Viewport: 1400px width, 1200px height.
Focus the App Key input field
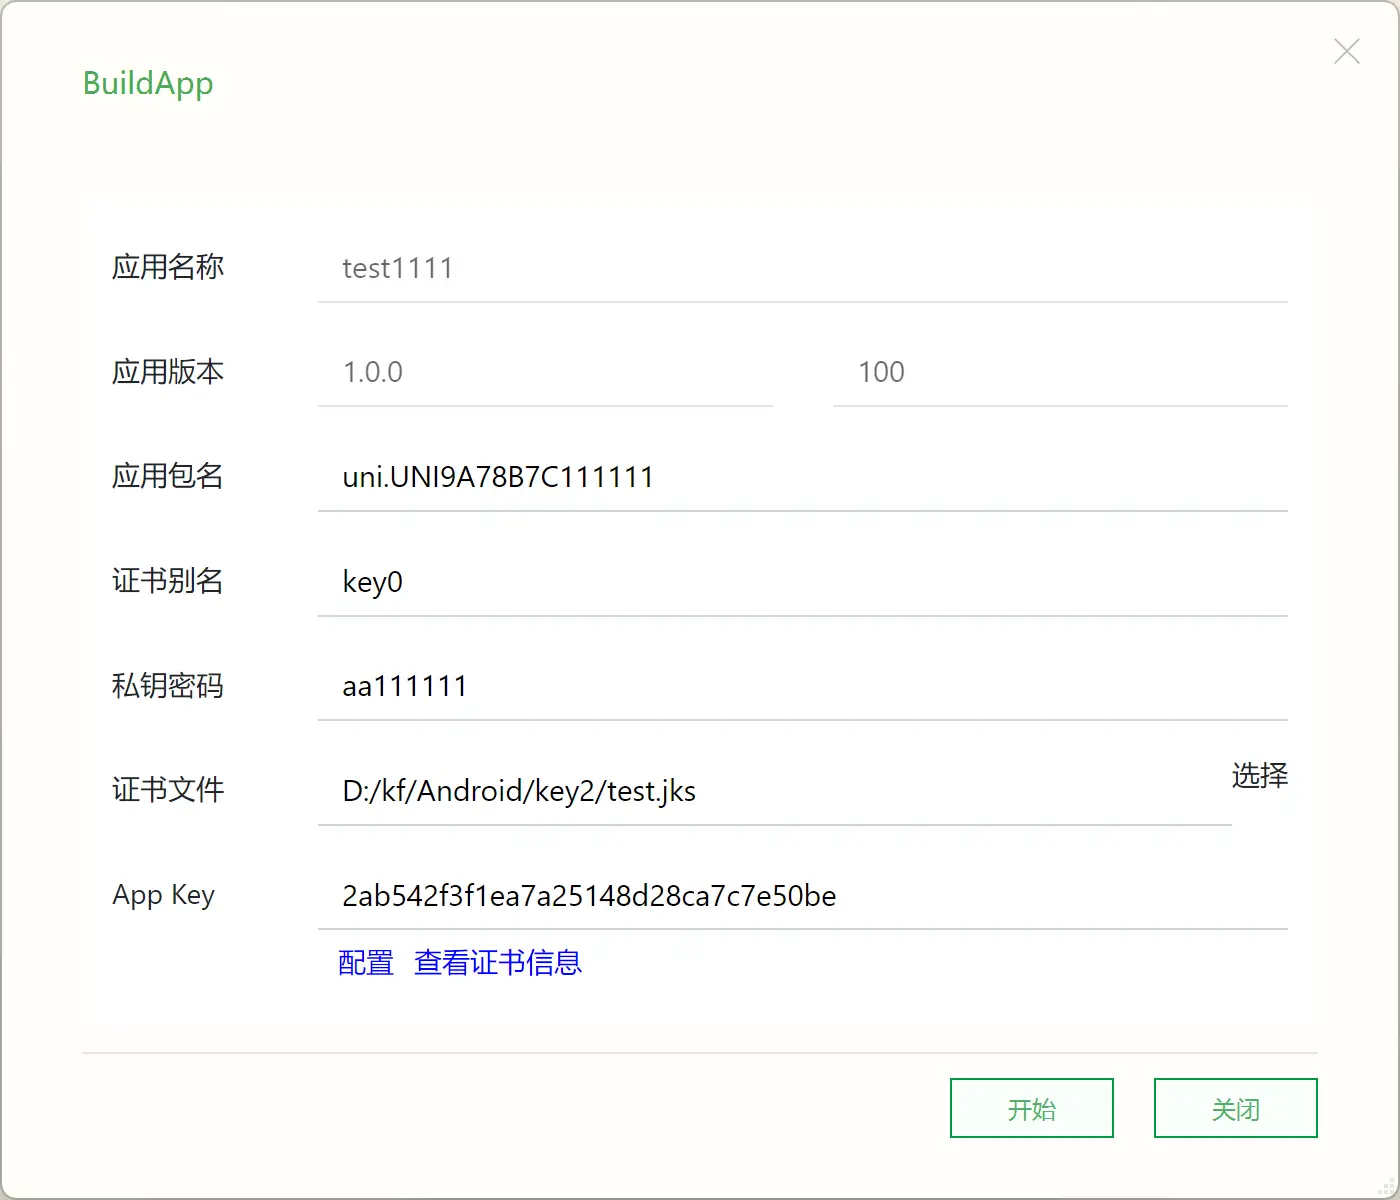802,895
